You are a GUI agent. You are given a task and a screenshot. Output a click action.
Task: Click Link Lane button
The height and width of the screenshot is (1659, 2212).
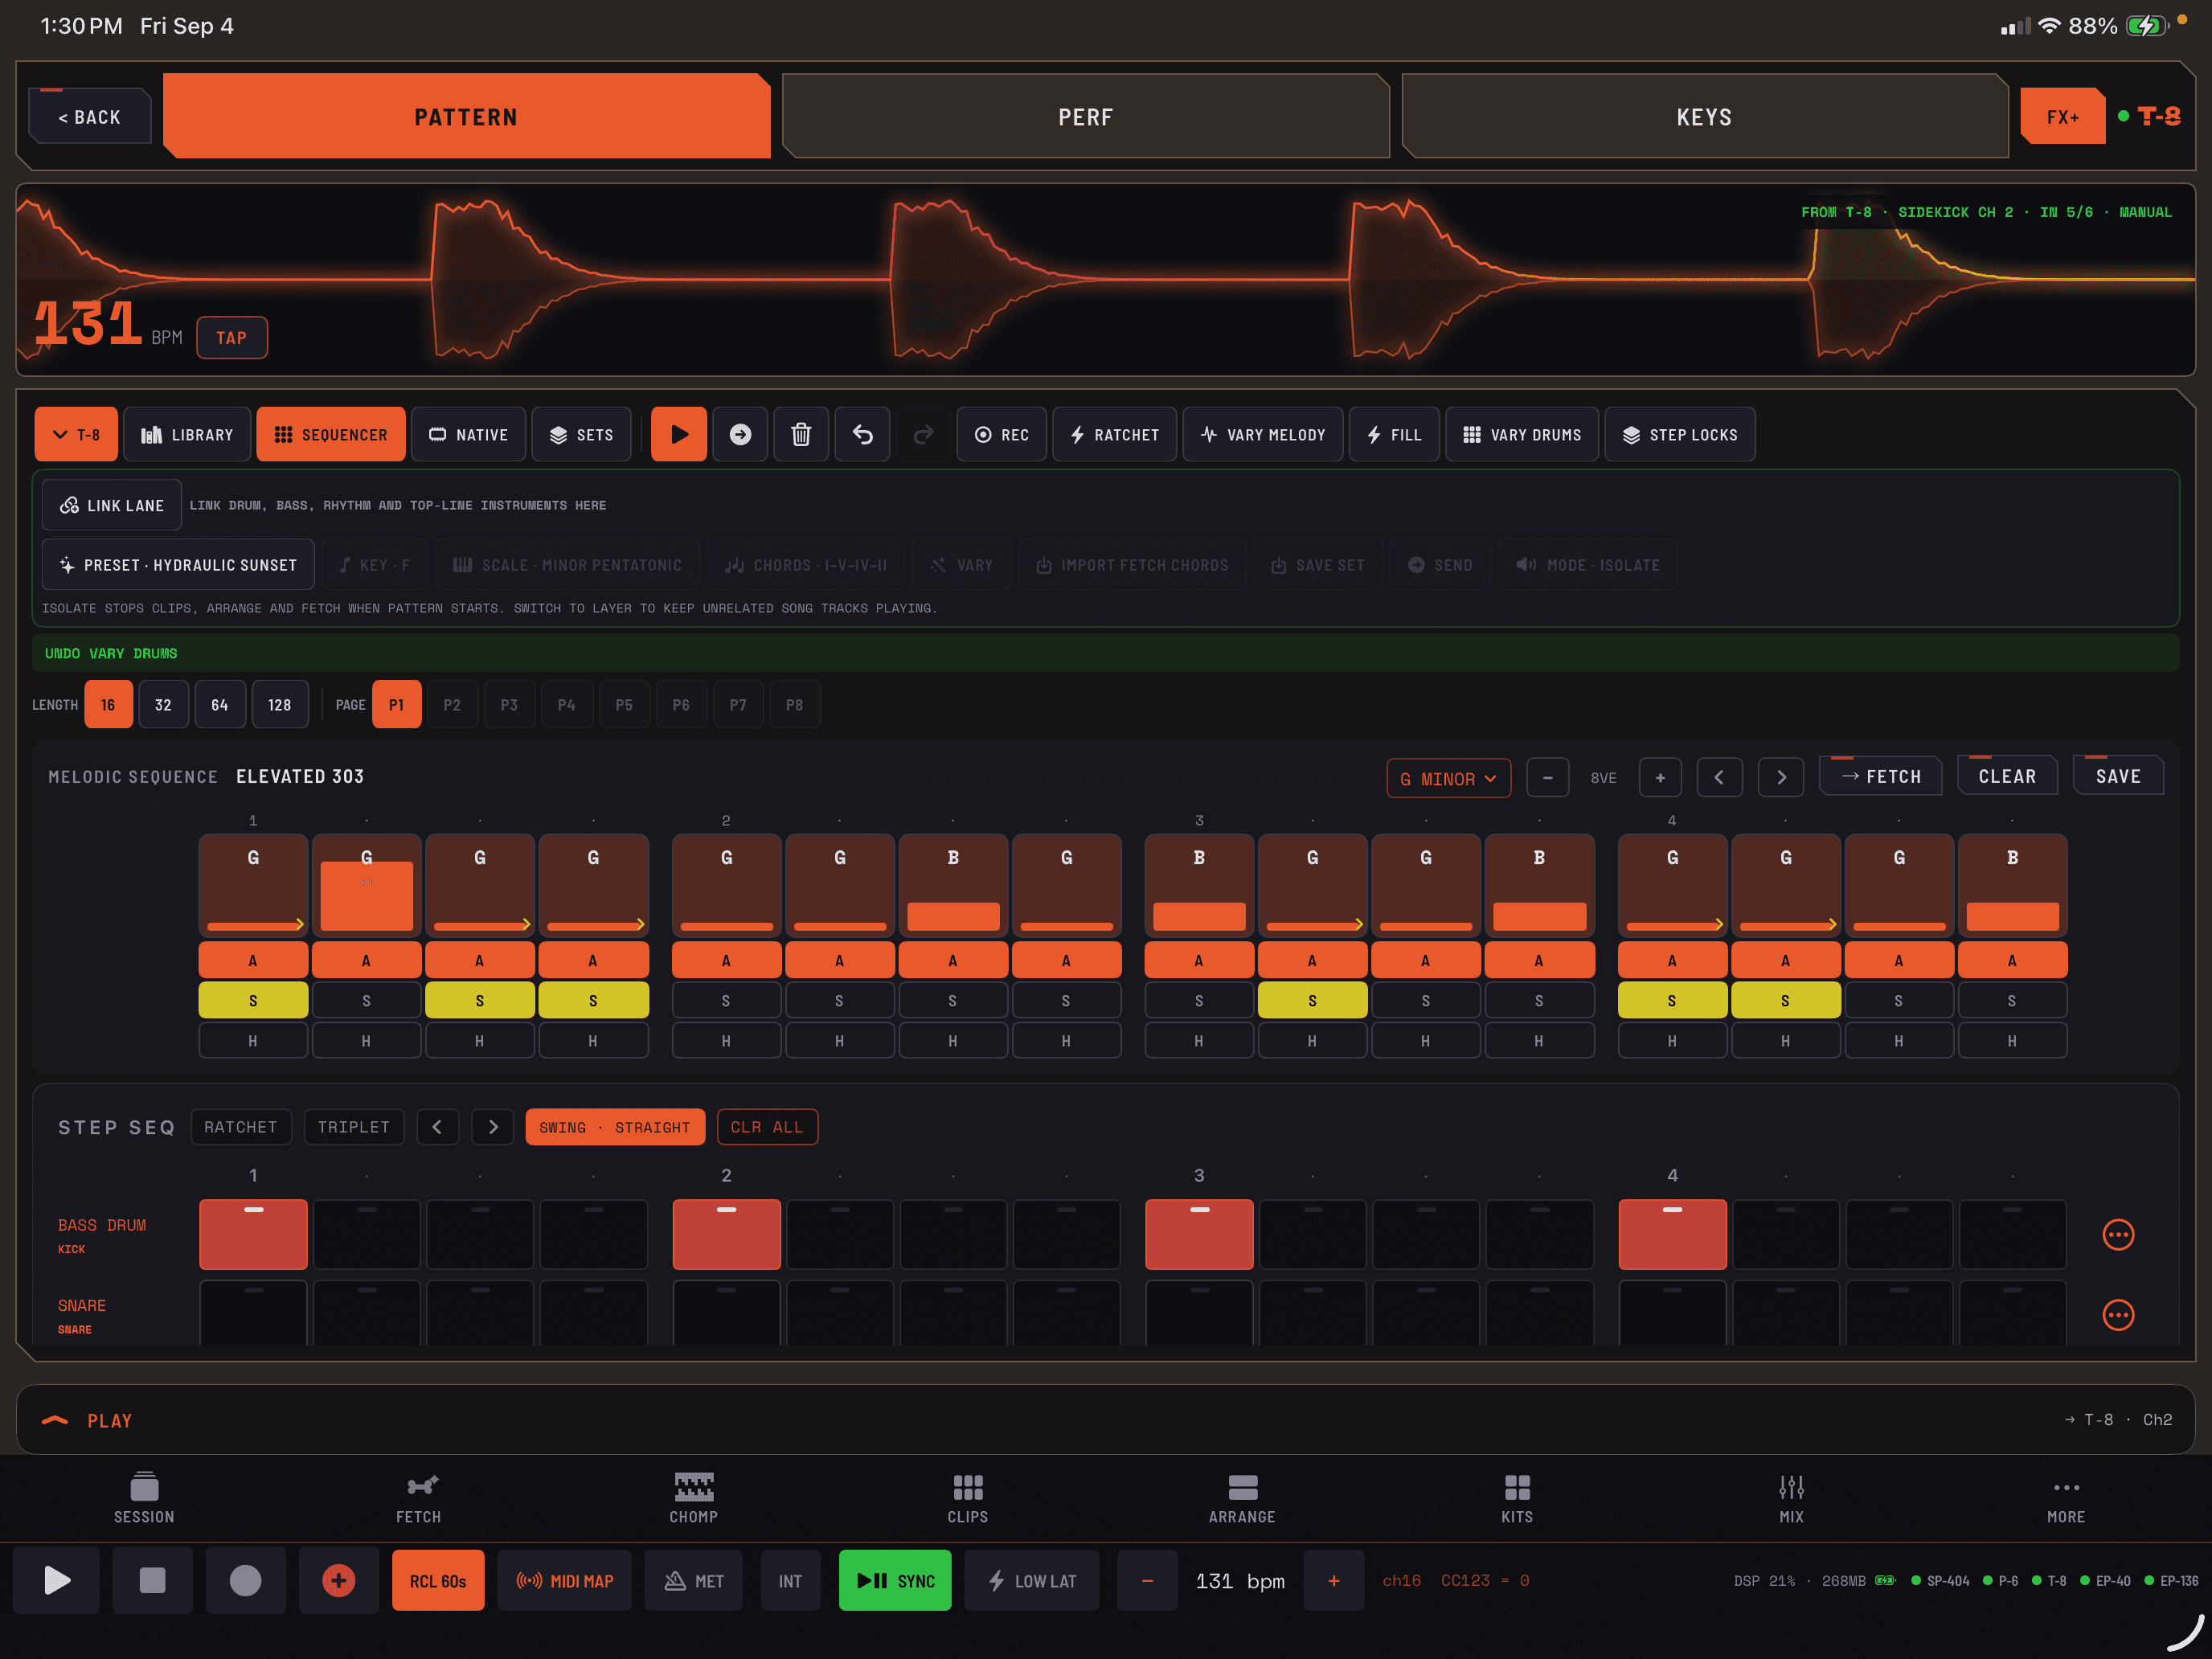[x=111, y=505]
